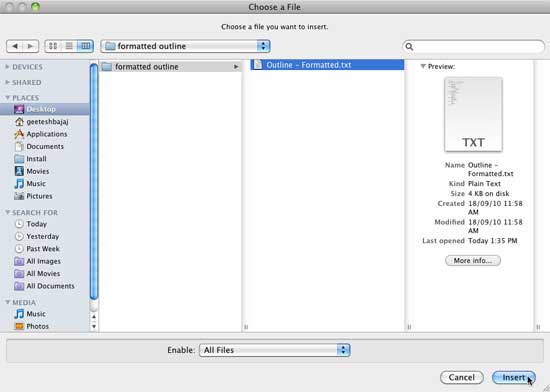Screen dimensions: 550x392
Task: Collapse the MEDIA sidebar section
Action: 7,302
